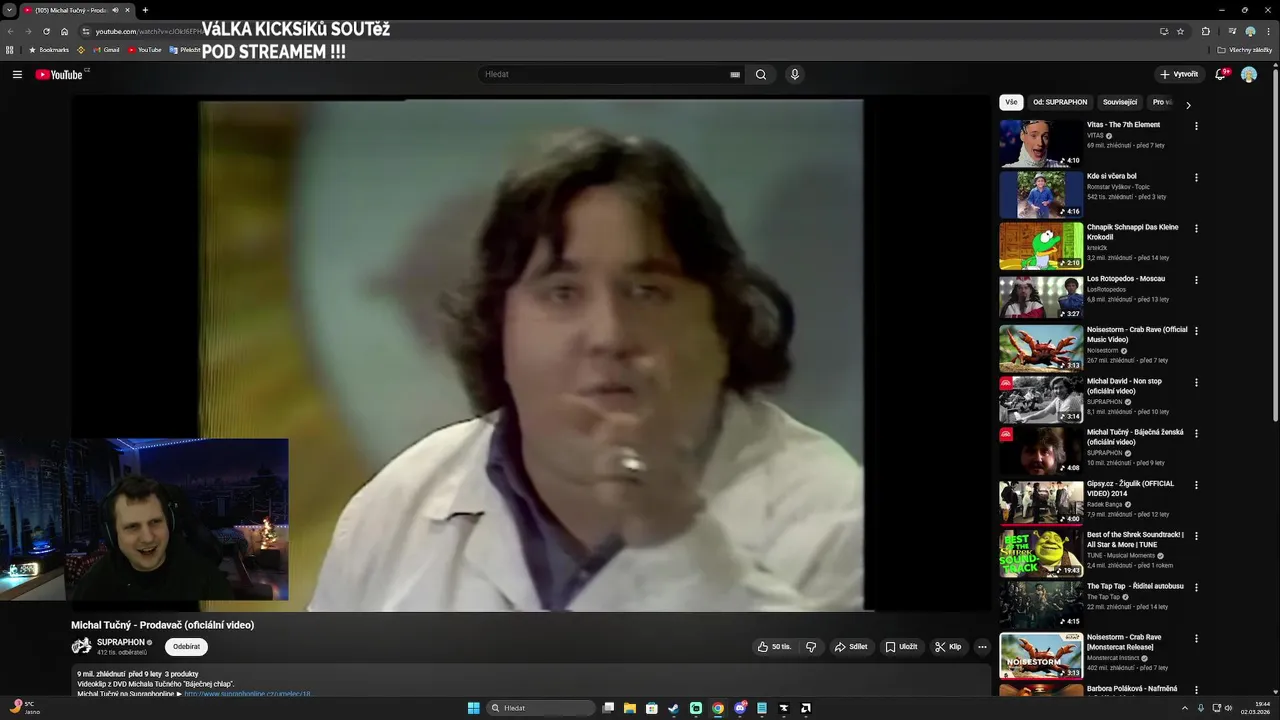The height and width of the screenshot is (720, 1280).
Task: Click the Windows taskbar Hledat search box
Action: pos(541,708)
